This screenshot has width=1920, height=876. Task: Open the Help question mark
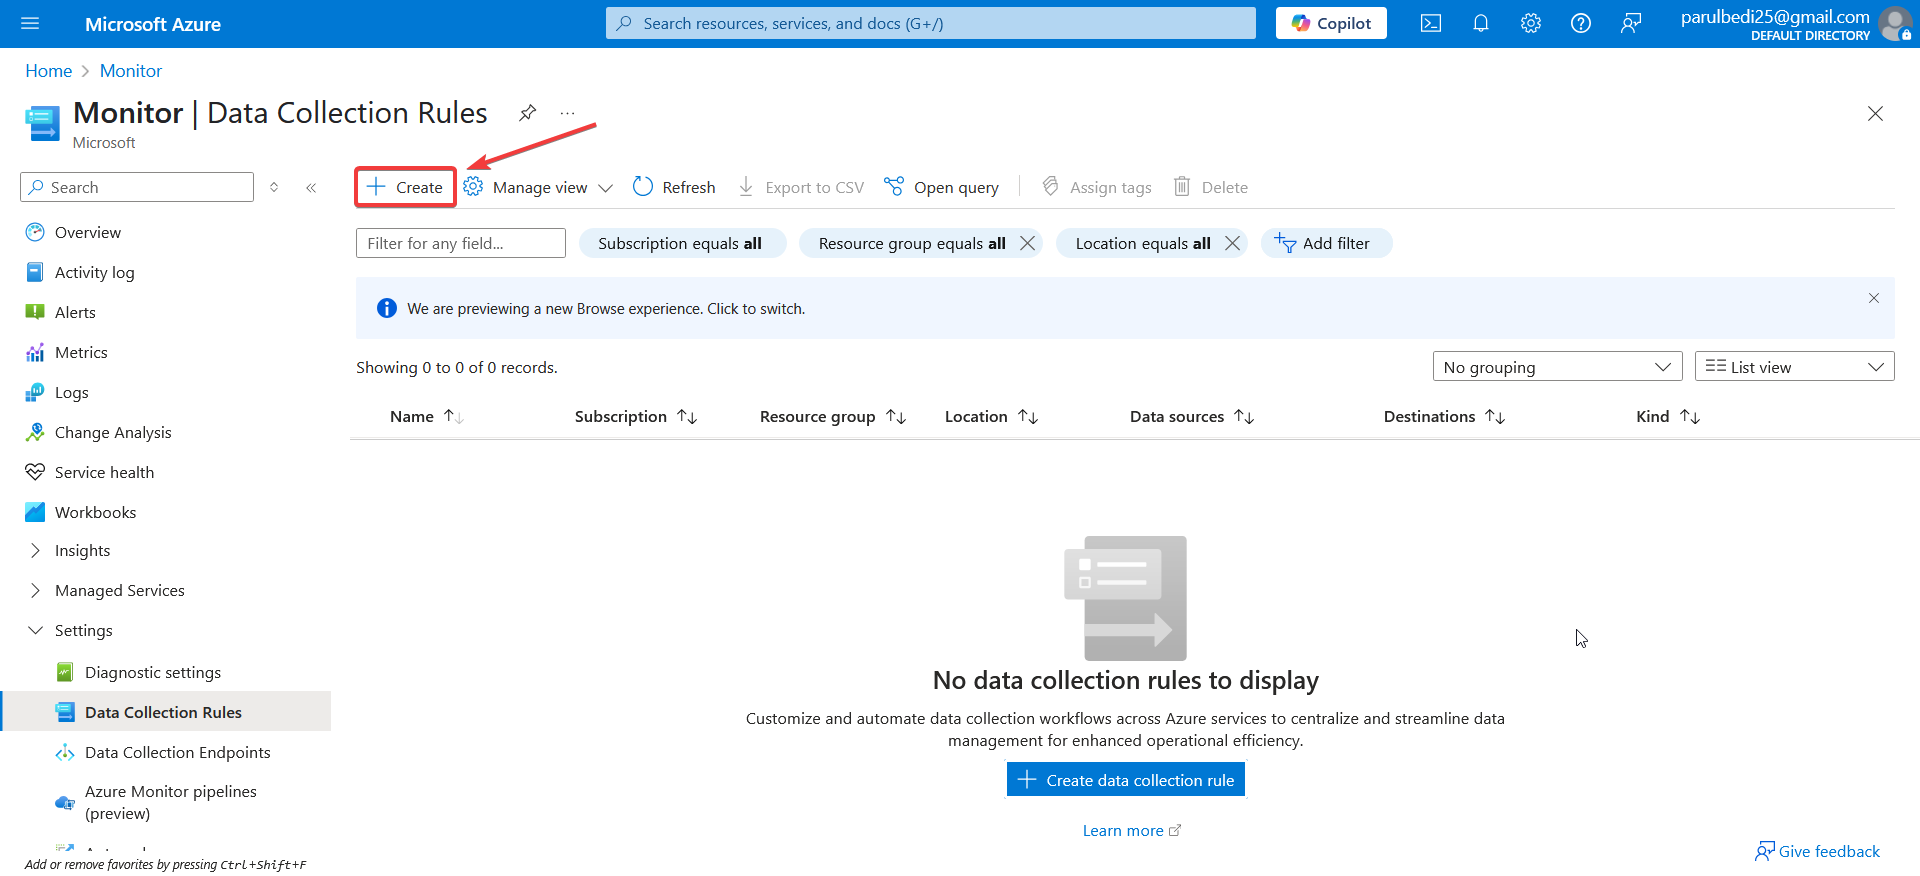(x=1581, y=24)
